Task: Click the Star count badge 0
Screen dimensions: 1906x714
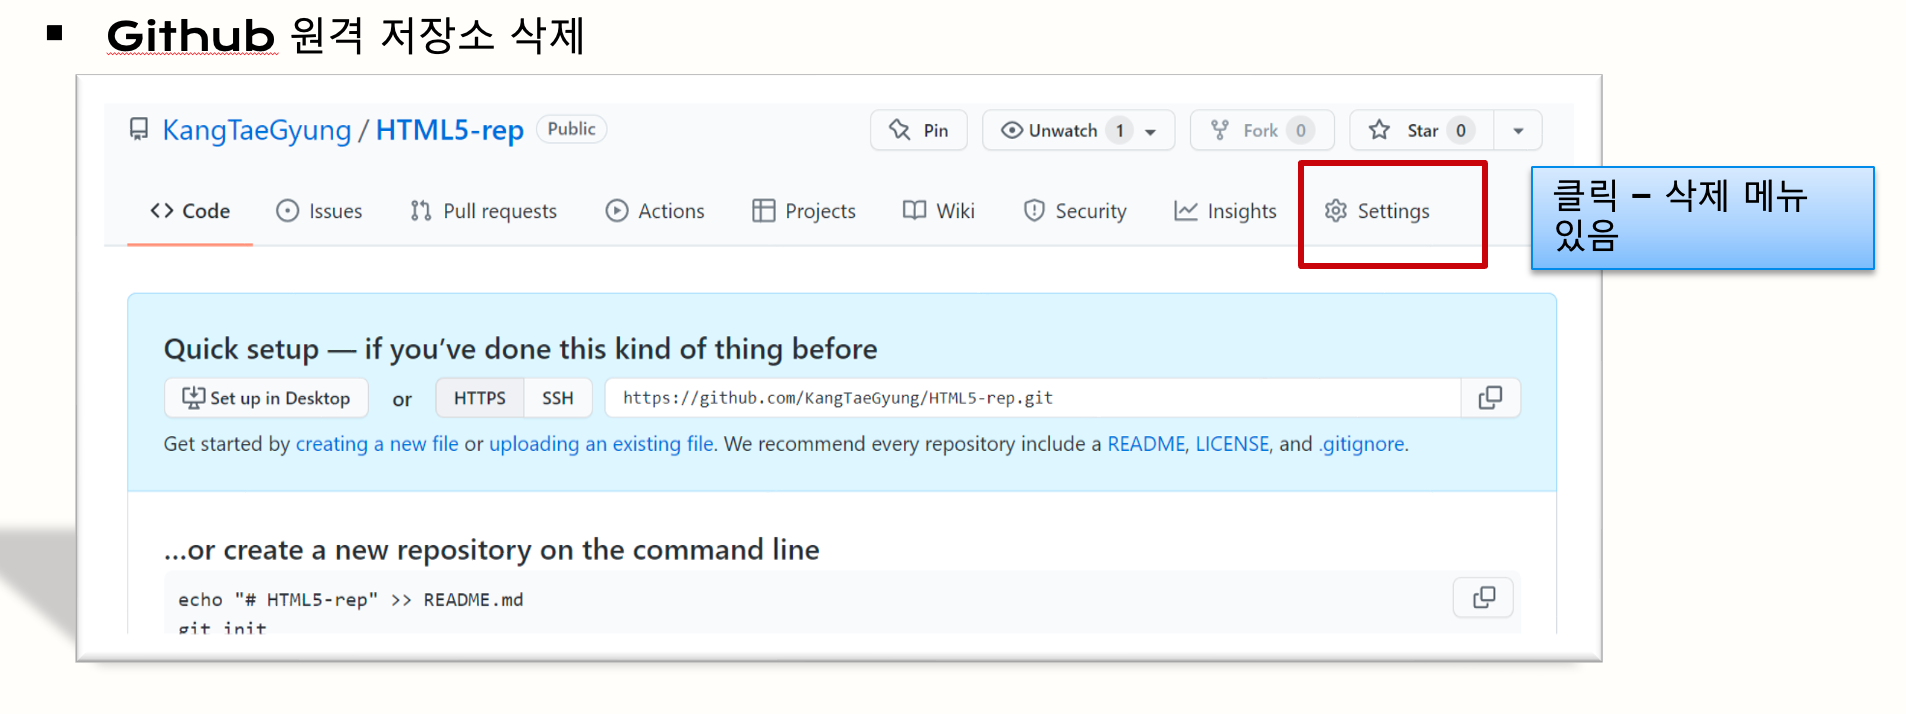Action: point(1461,131)
